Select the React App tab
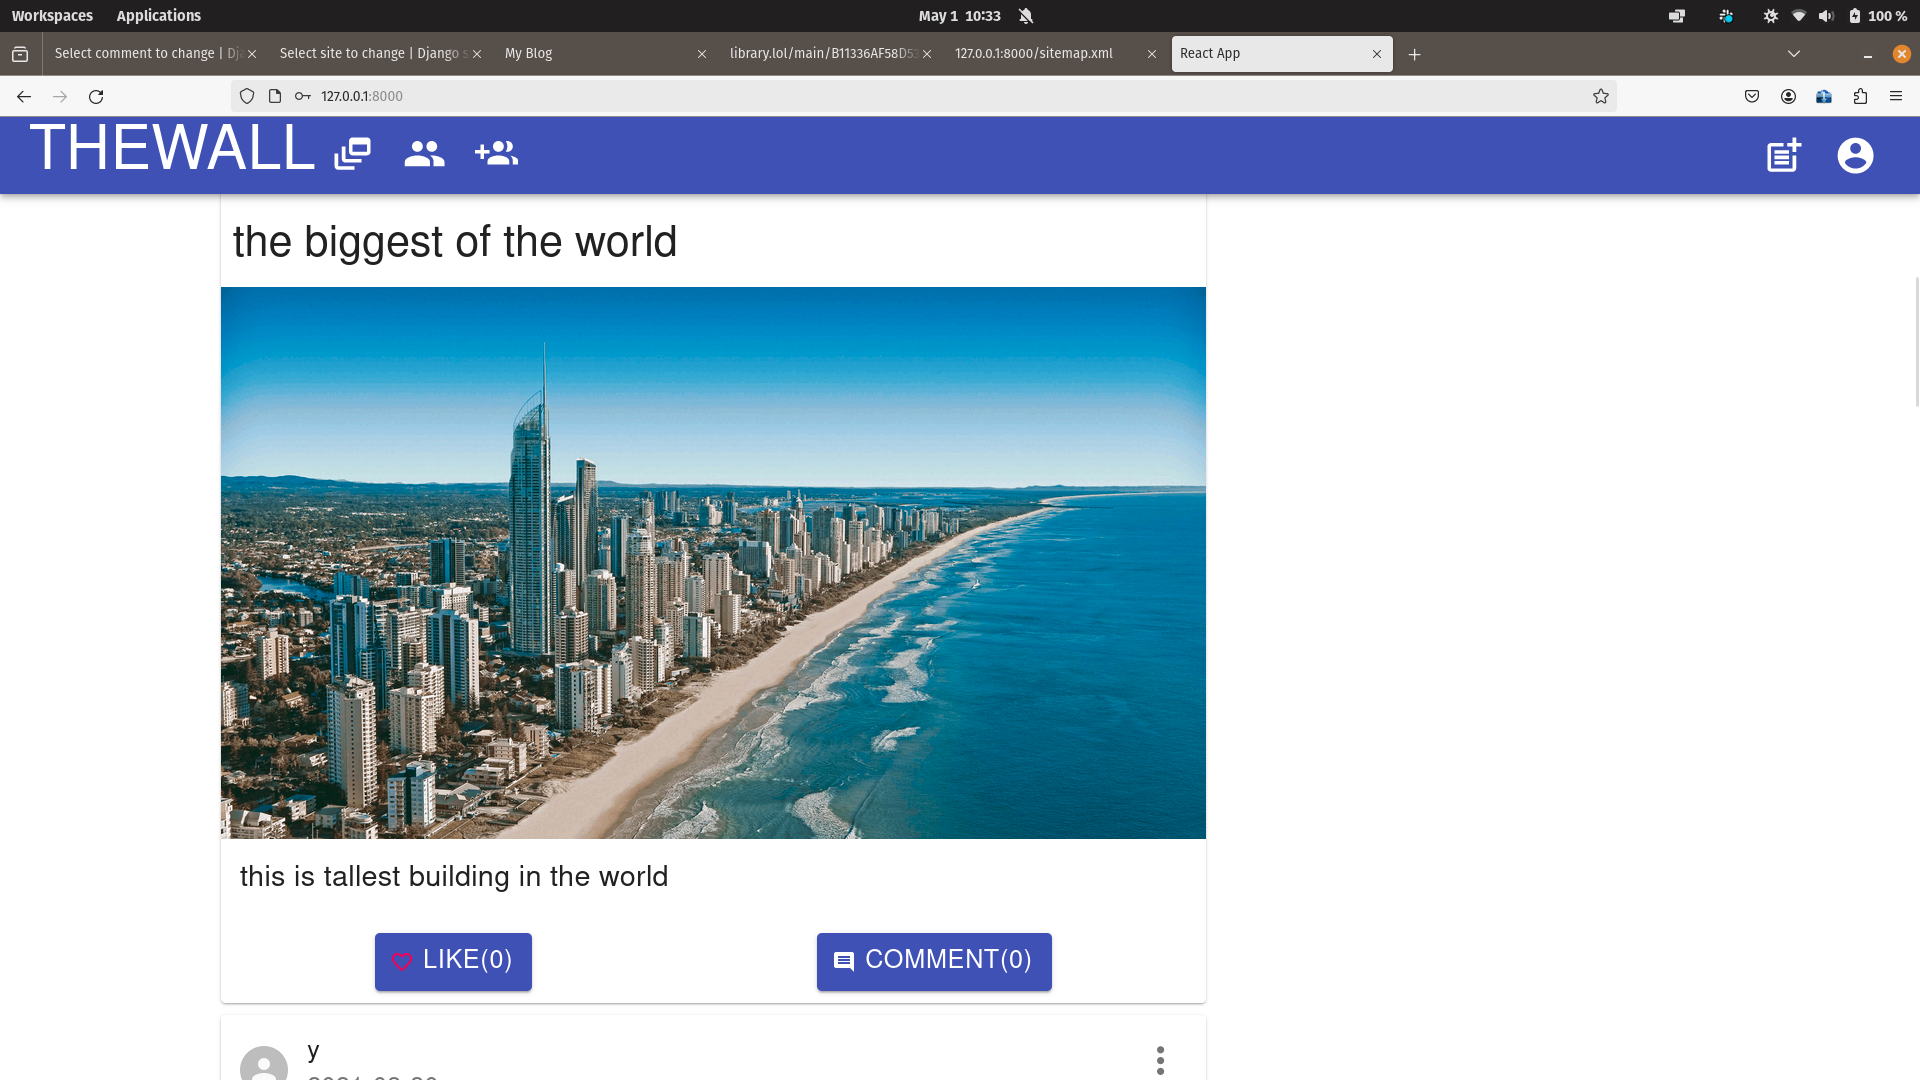This screenshot has height=1080, width=1920. (1282, 54)
